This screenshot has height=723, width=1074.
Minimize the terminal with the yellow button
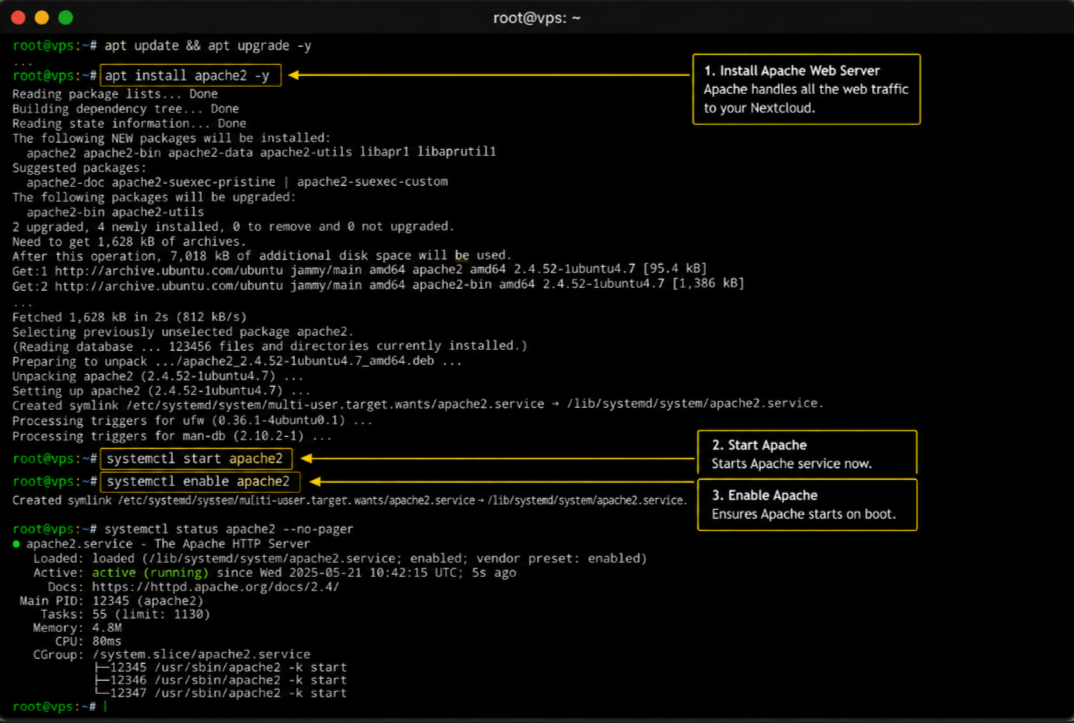click(x=42, y=18)
